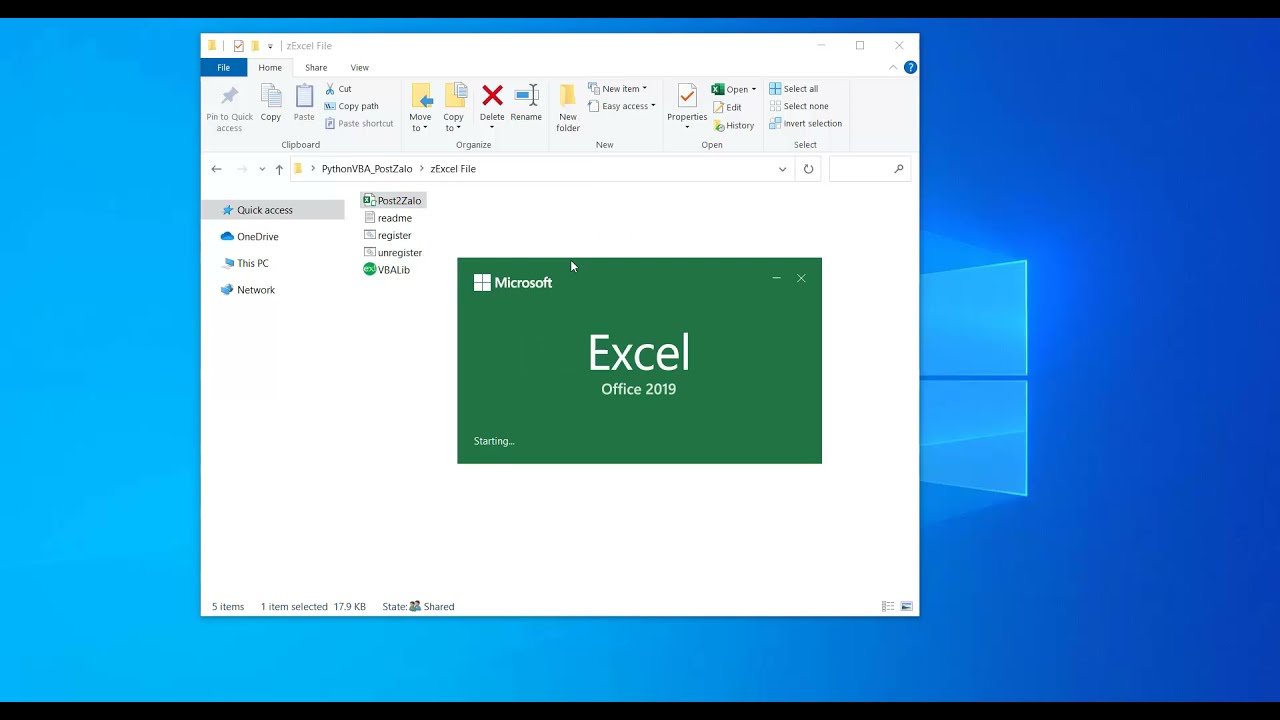Click Invert selection in ribbon
The width and height of the screenshot is (1280, 720).
point(805,123)
